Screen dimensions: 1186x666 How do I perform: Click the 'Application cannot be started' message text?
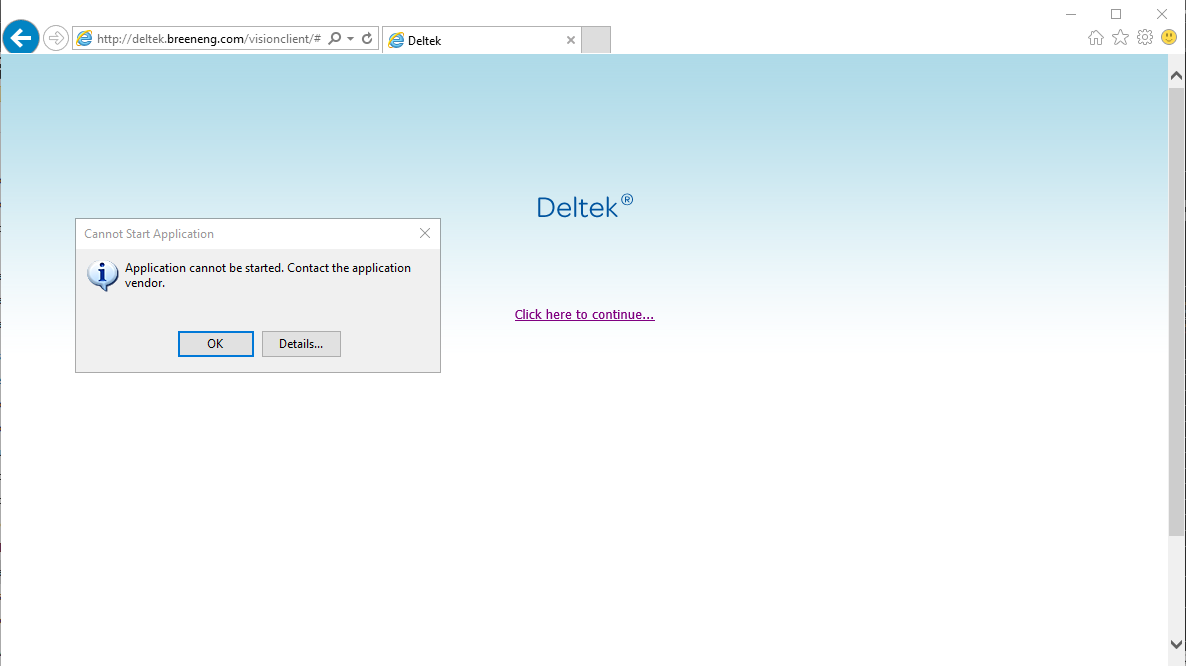(x=268, y=275)
